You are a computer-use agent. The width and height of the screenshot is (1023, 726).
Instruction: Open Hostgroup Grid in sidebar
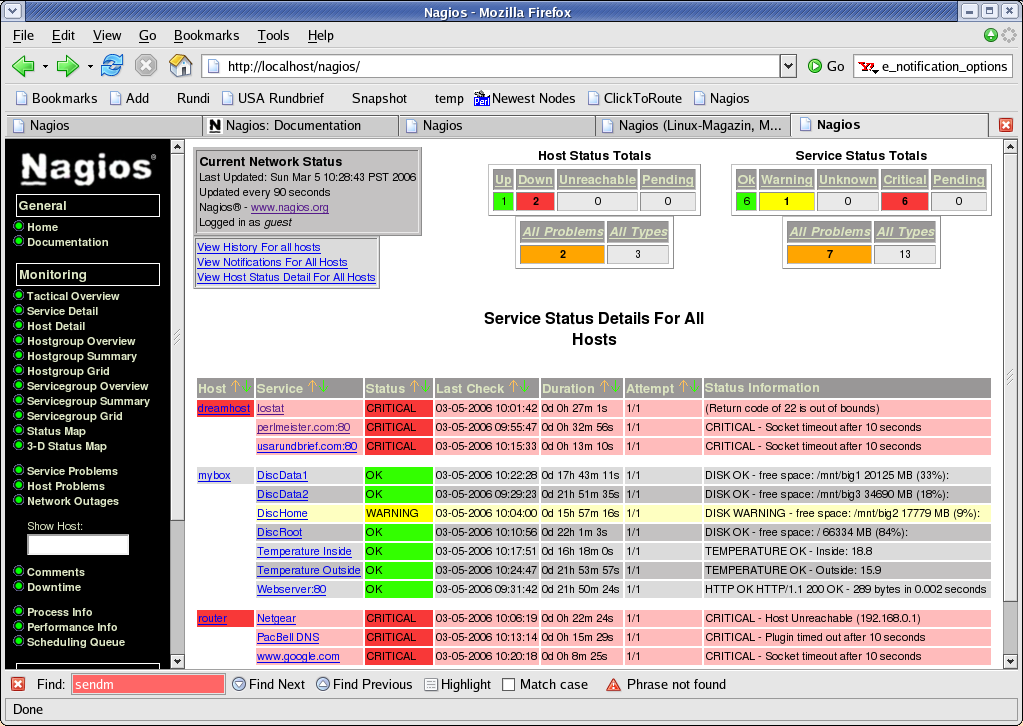pyautogui.click(x=68, y=371)
